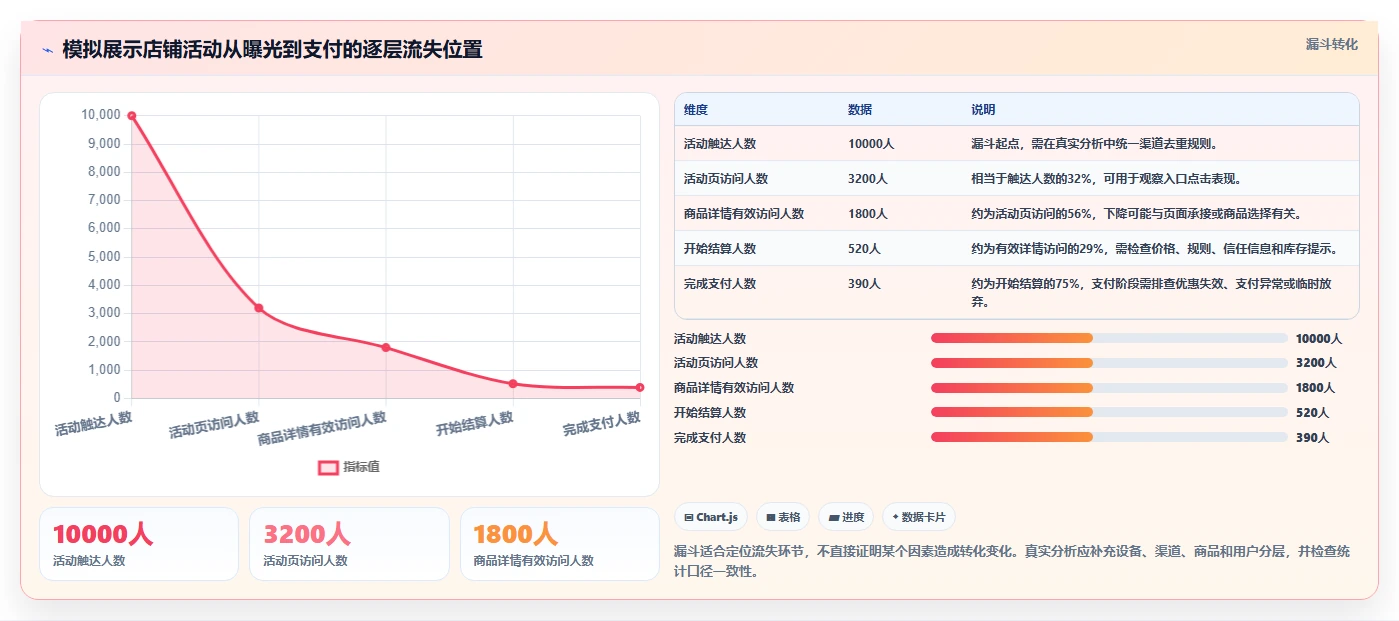Image resolution: width=1399 pixels, height=621 pixels.
Task: Click the 1800人 value beside the progress bars
Action: pos(1316,388)
